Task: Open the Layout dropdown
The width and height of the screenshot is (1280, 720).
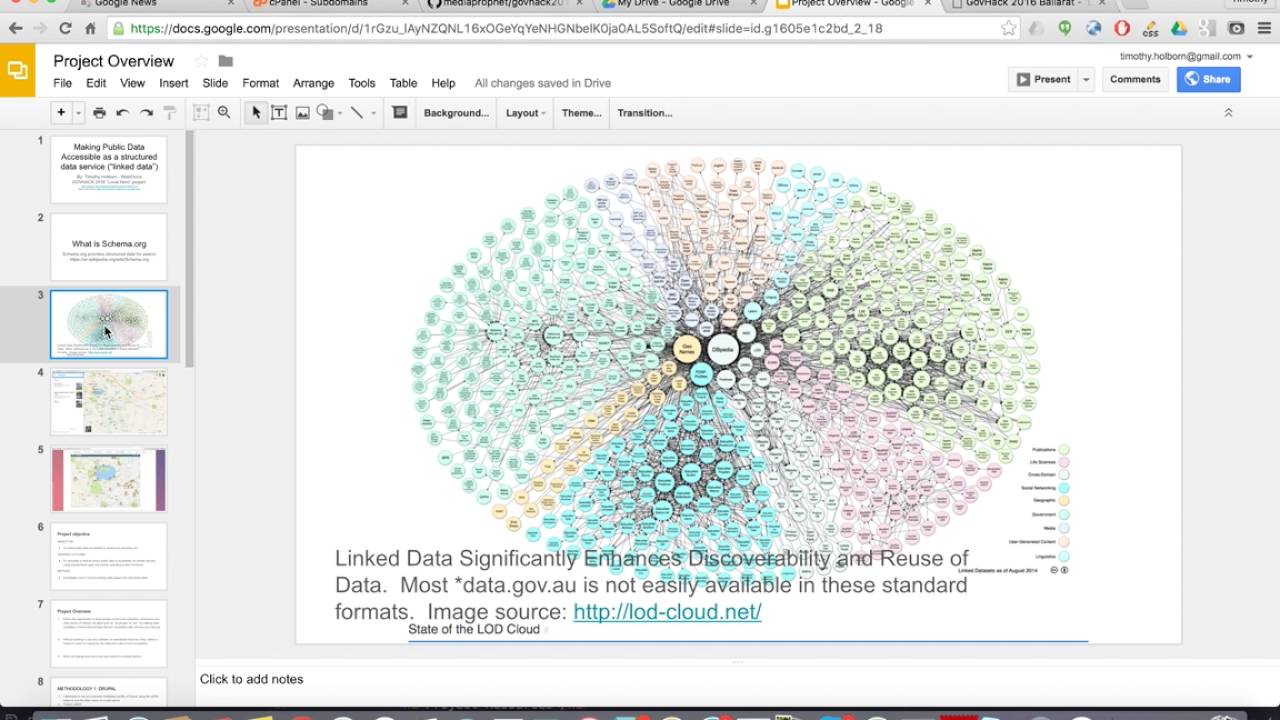Action: [525, 113]
